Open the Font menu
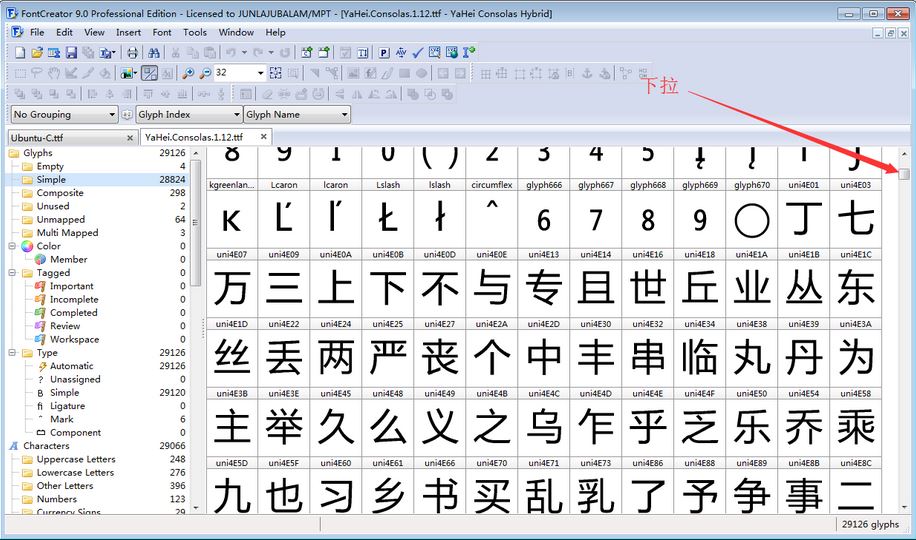The width and height of the screenshot is (916, 540). coord(162,32)
